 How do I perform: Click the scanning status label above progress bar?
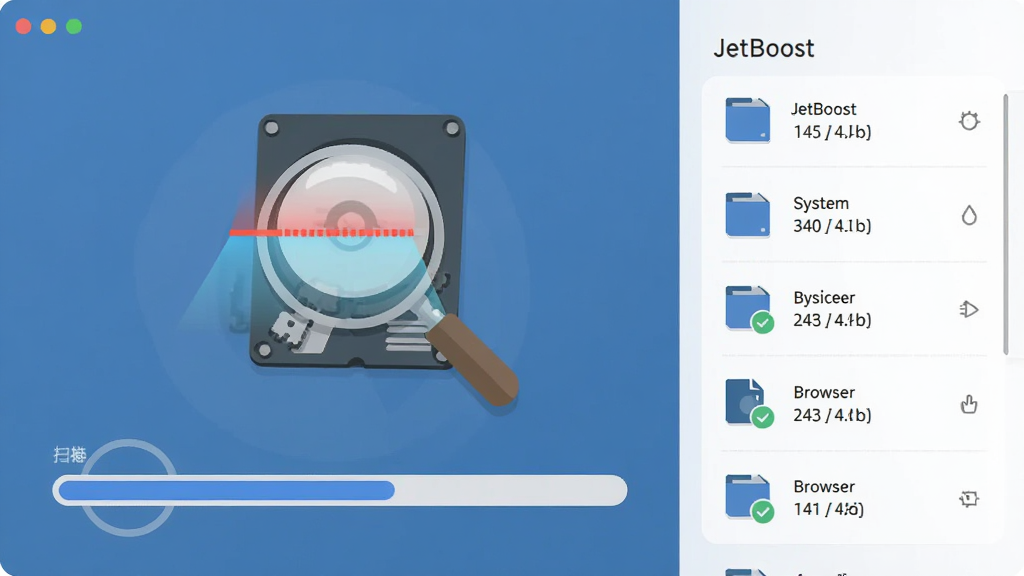pos(70,455)
